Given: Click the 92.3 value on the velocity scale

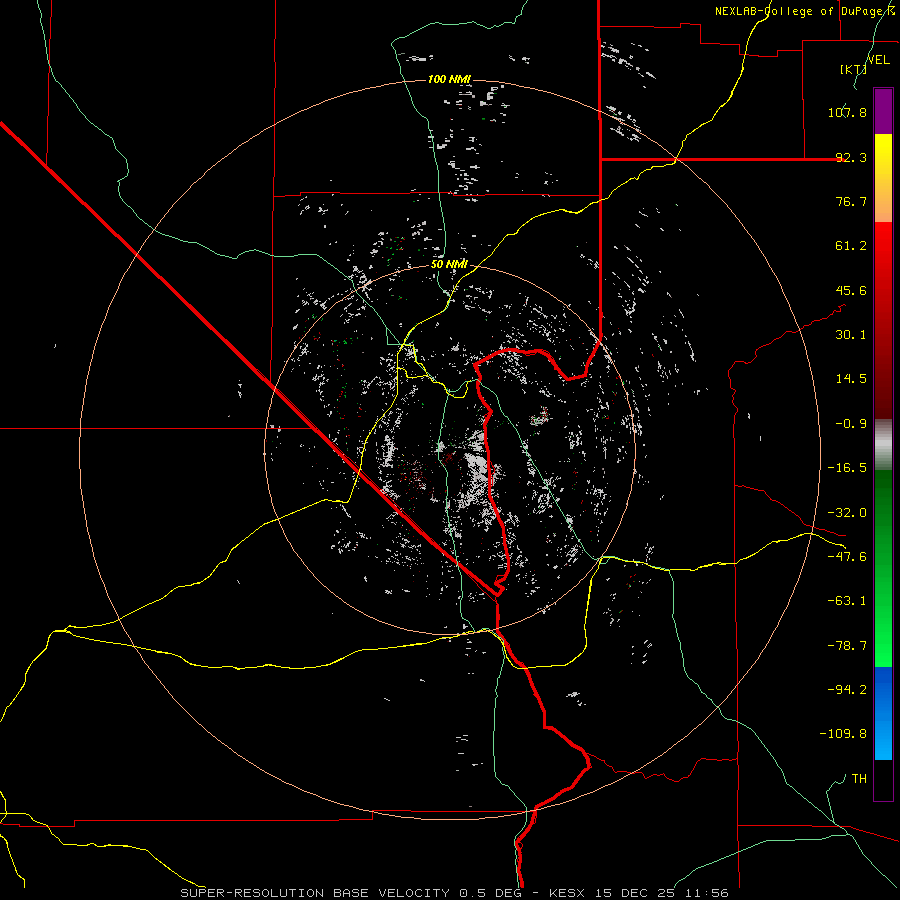Looking at the screenshot, I should (851, 157).
